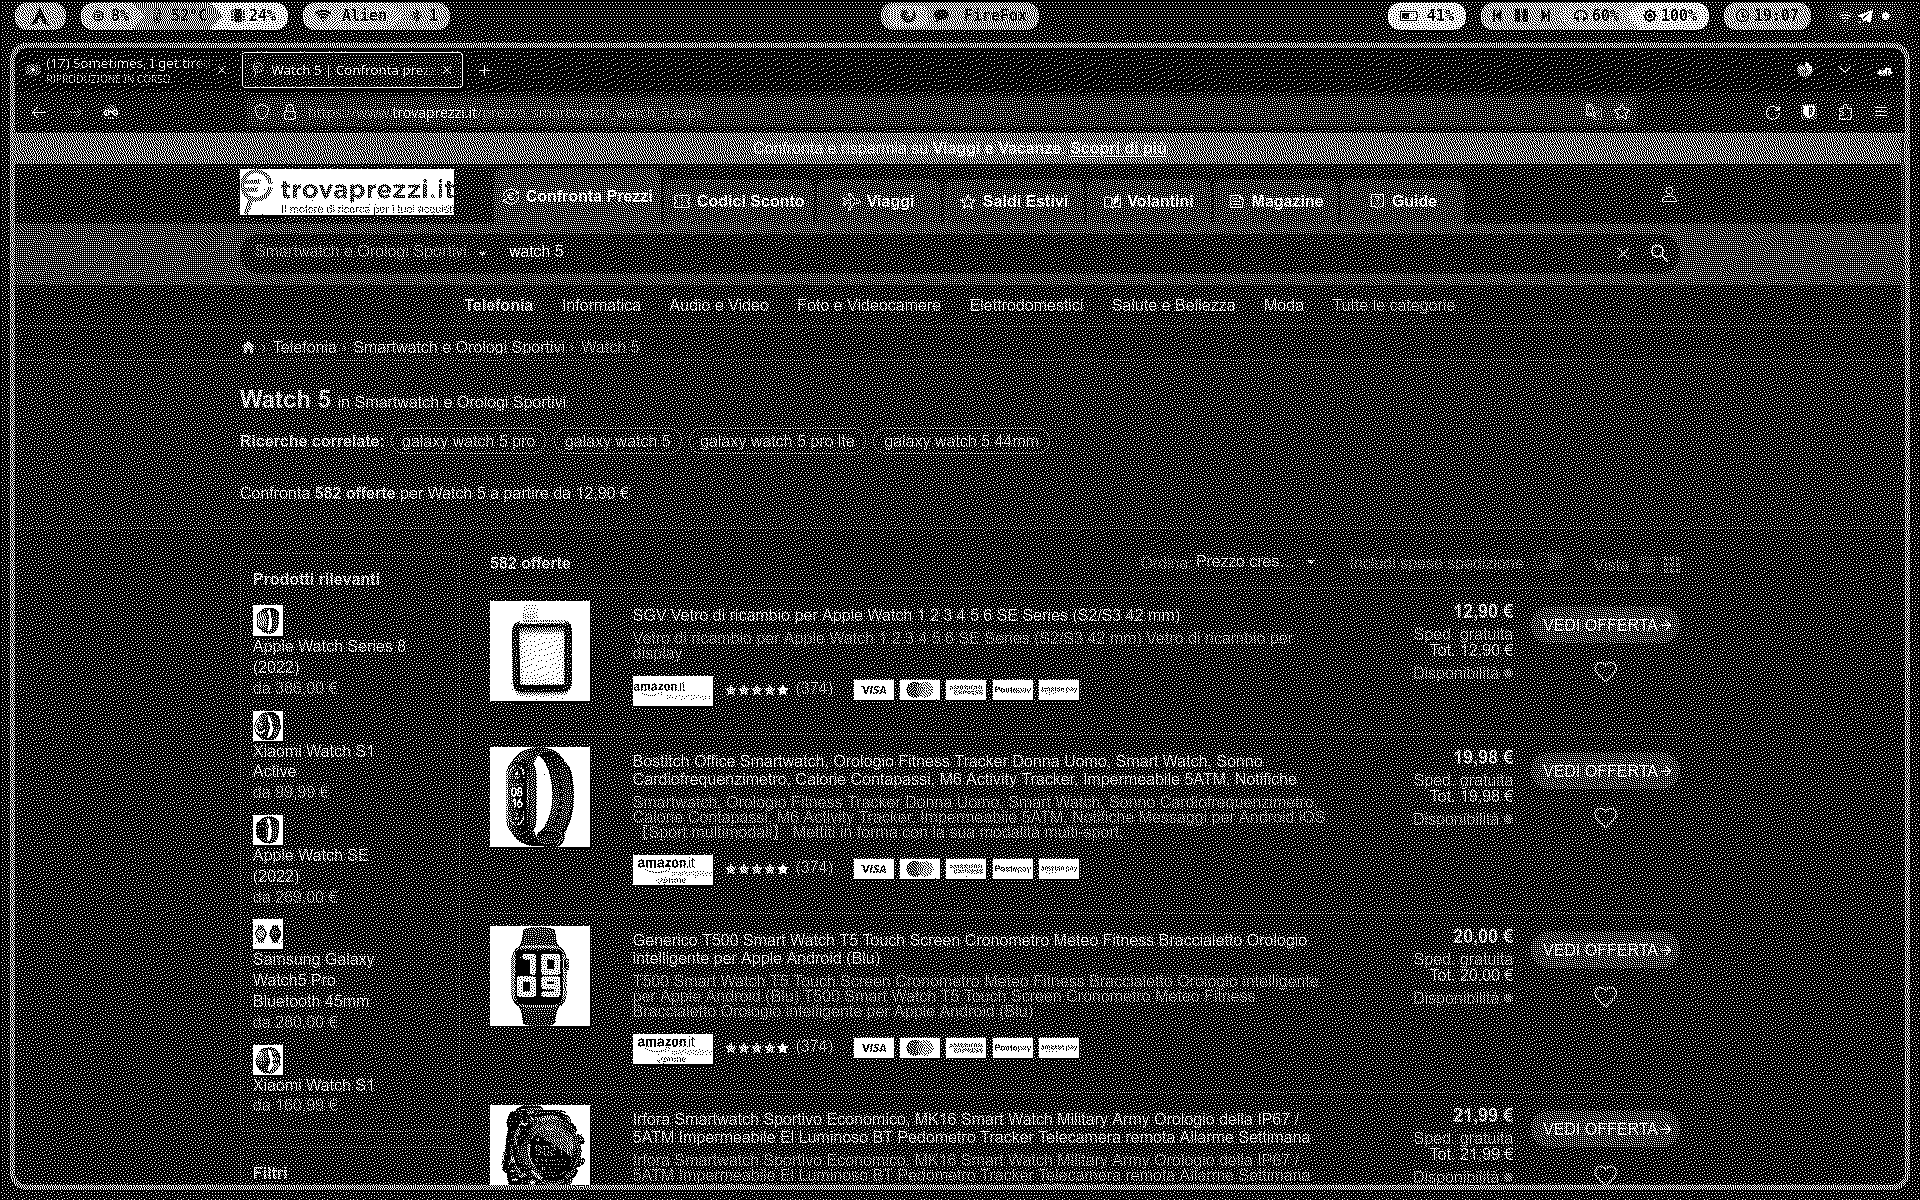This screenshot has width=1920, height=1200.
Task: Open the browser's list-all-tabs chevron
Action: click(1843, 69)
